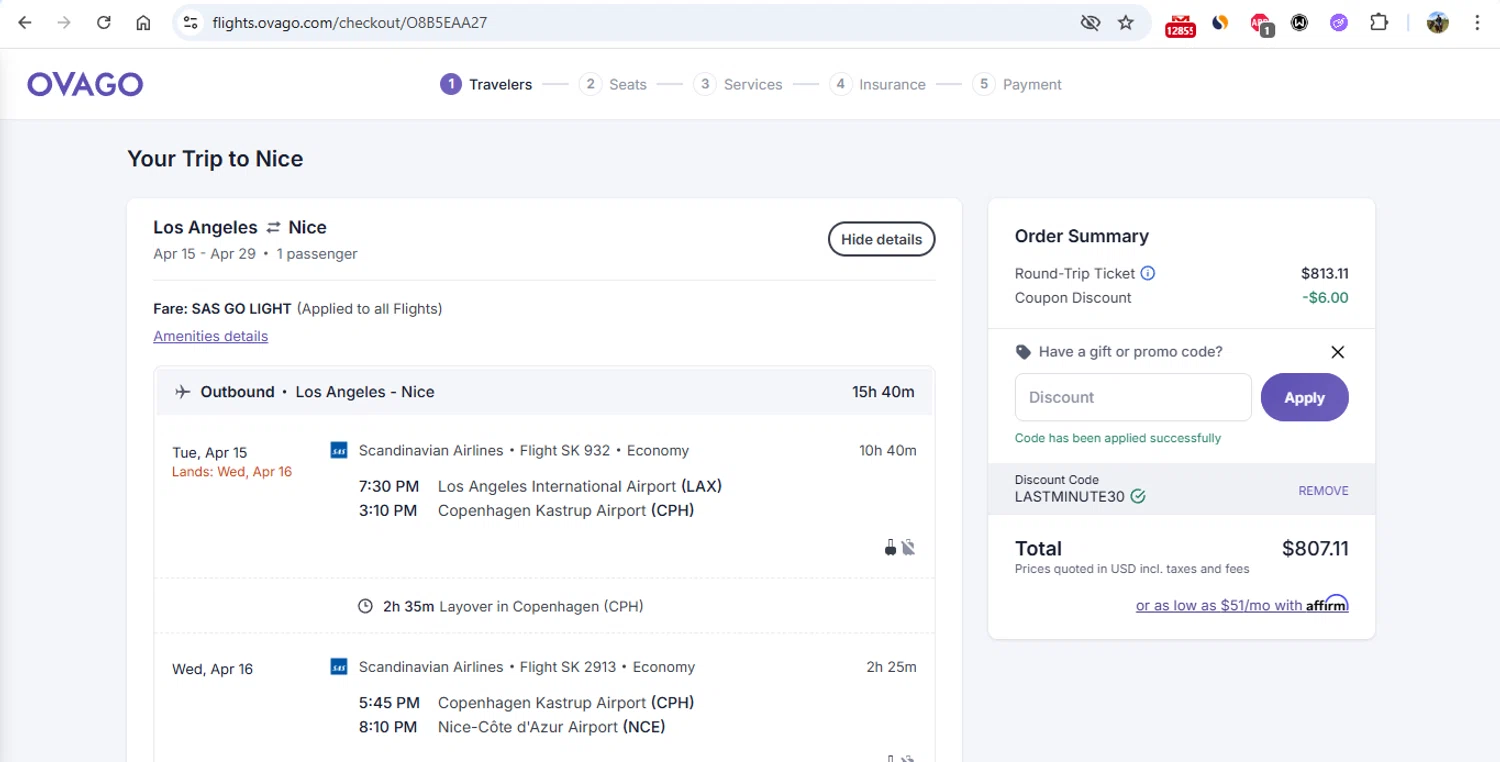
Task: Go to step 4 Insurance
Action: click(x=877, y=84)
